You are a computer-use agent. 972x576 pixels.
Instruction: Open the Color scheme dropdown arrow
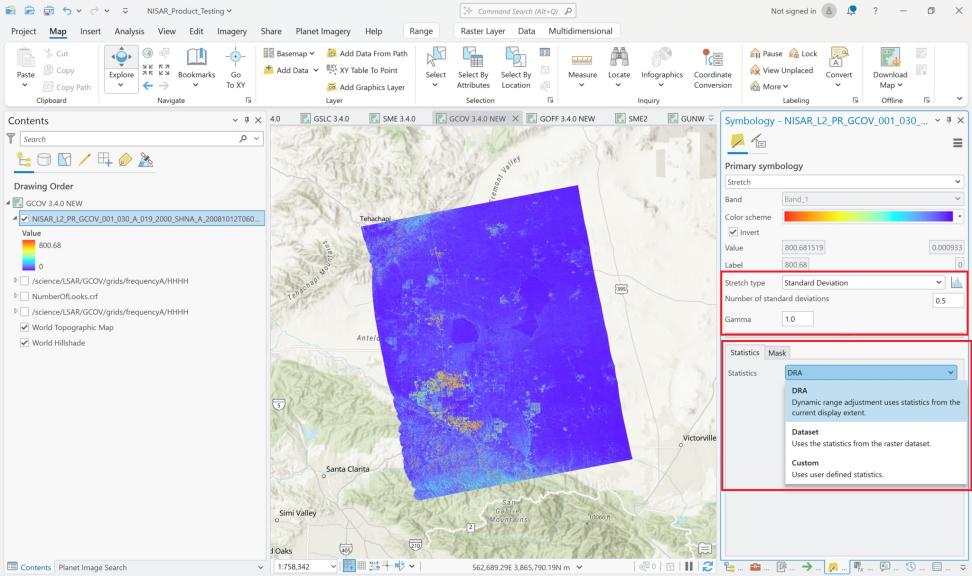[x=960, y=217]
